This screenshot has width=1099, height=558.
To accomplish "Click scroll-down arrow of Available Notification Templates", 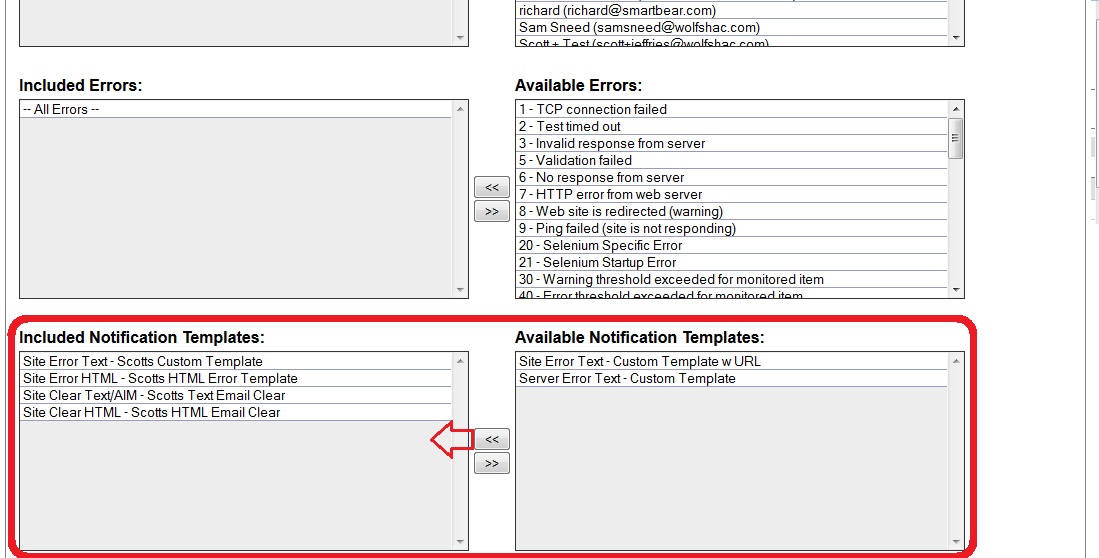I will tap(956, 542).
